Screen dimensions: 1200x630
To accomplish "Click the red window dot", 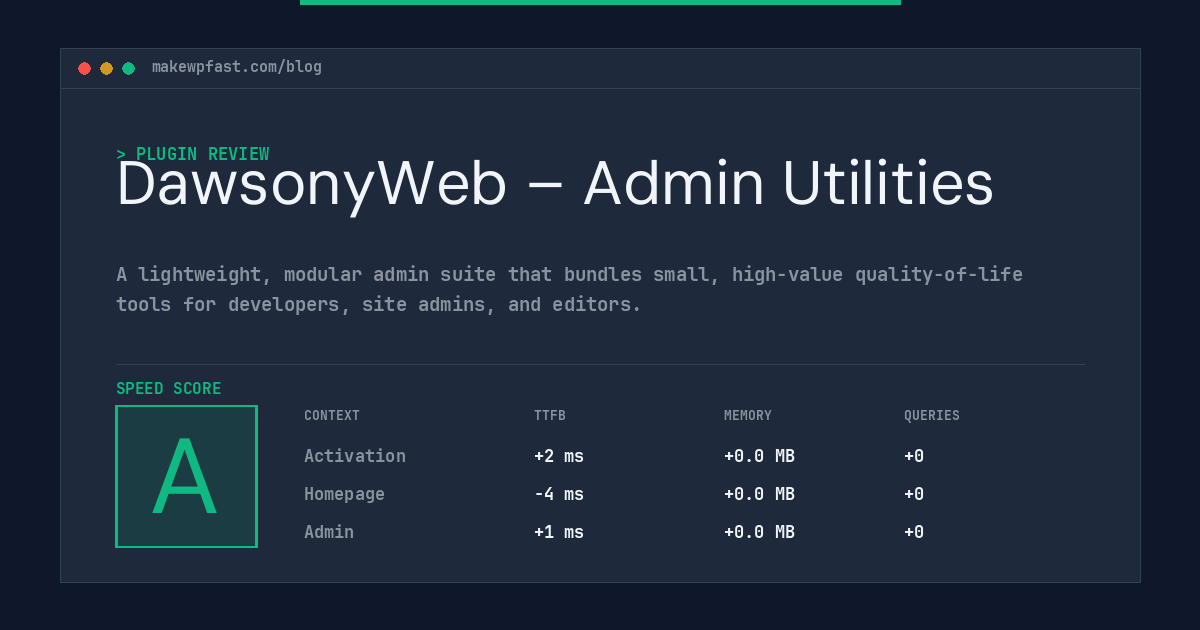I will click(x=84, y=68).
